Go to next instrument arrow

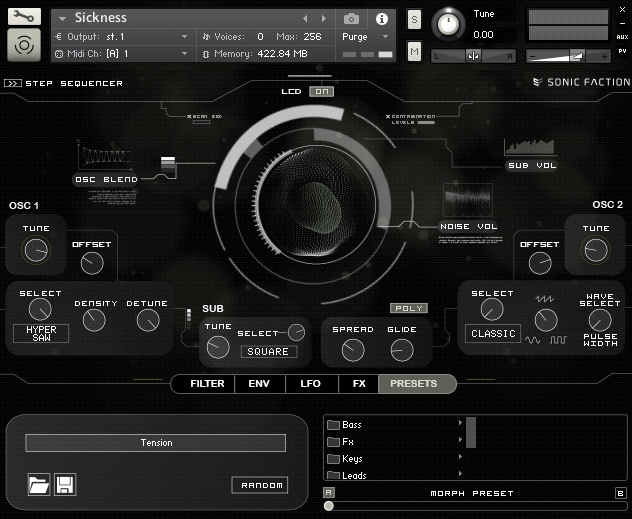tap(323, 18)
